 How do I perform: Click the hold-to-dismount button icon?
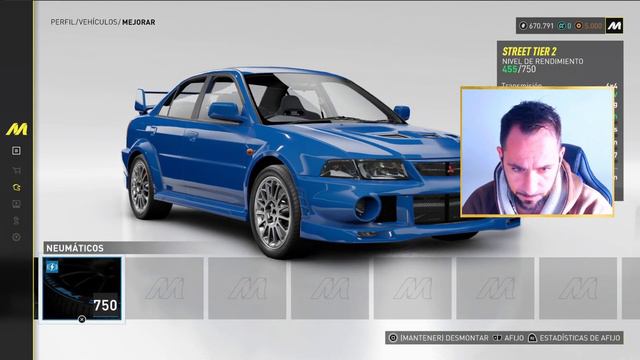393,338
